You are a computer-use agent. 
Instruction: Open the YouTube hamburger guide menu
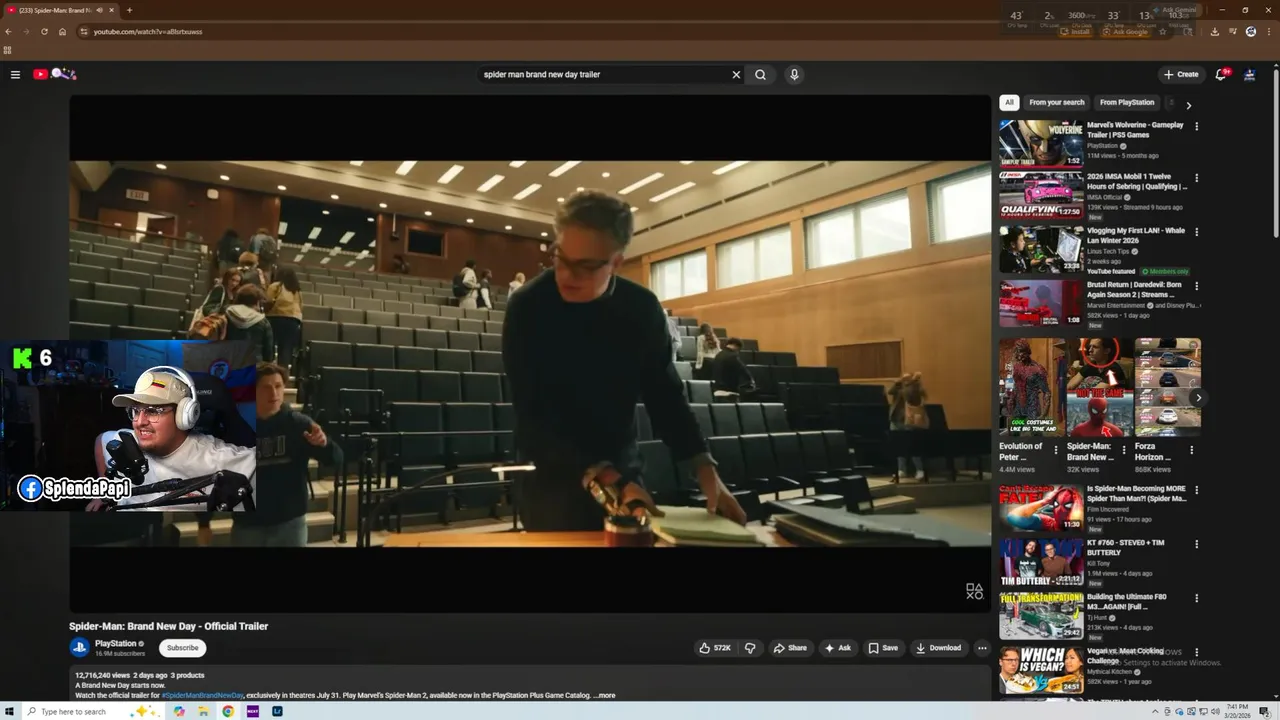pos(15,74)
